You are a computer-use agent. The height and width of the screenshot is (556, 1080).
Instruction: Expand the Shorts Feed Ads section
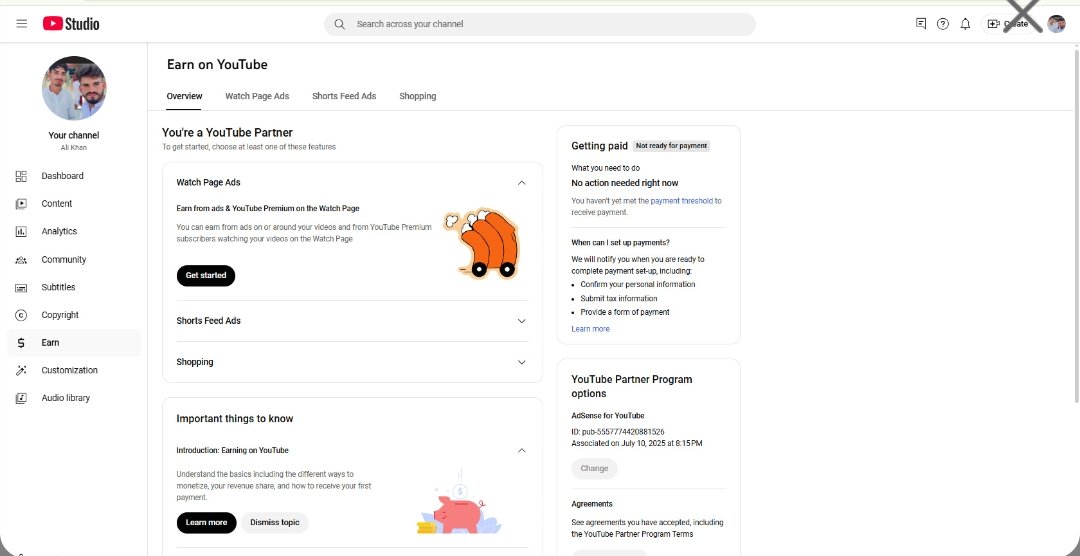click(352, 321)
